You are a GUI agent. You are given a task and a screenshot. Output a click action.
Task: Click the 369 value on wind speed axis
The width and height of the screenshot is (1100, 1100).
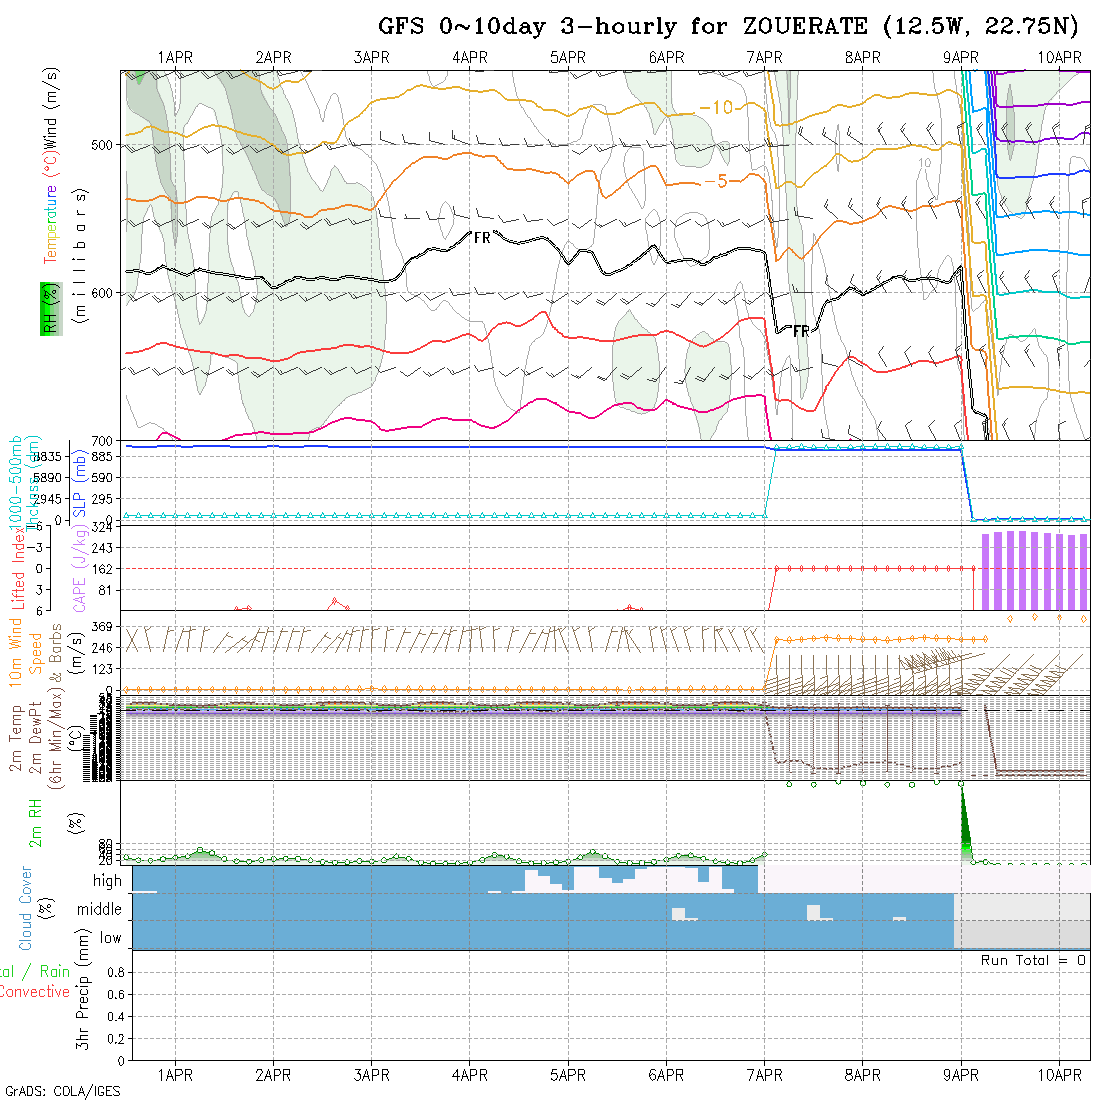tap(102, 626)
